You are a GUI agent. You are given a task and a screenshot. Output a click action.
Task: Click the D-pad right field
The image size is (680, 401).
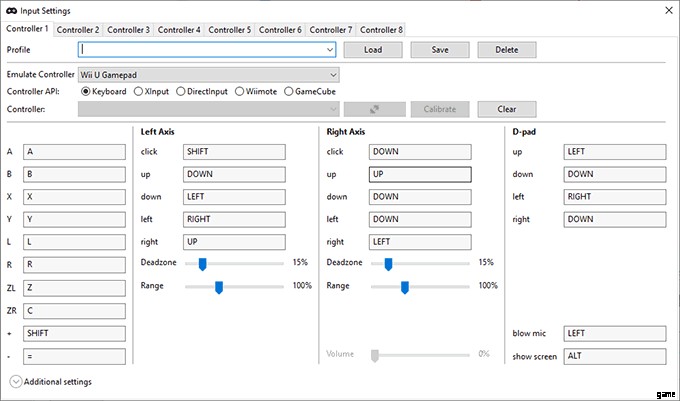point(615,219)
